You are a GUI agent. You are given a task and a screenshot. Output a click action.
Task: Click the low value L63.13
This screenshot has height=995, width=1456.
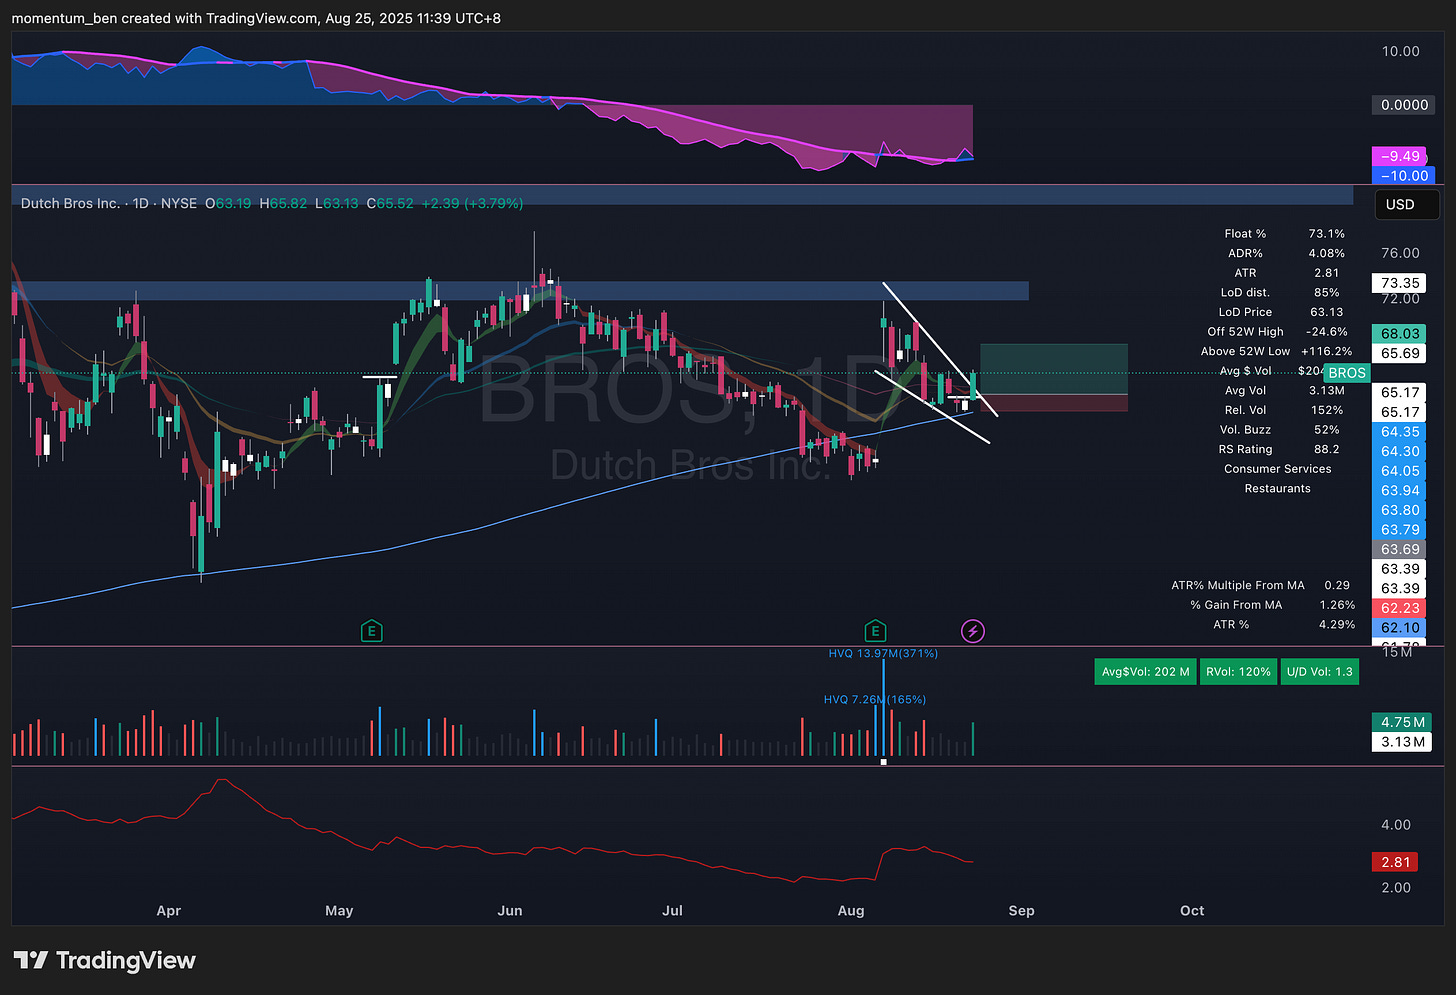[x=336, y=203]
